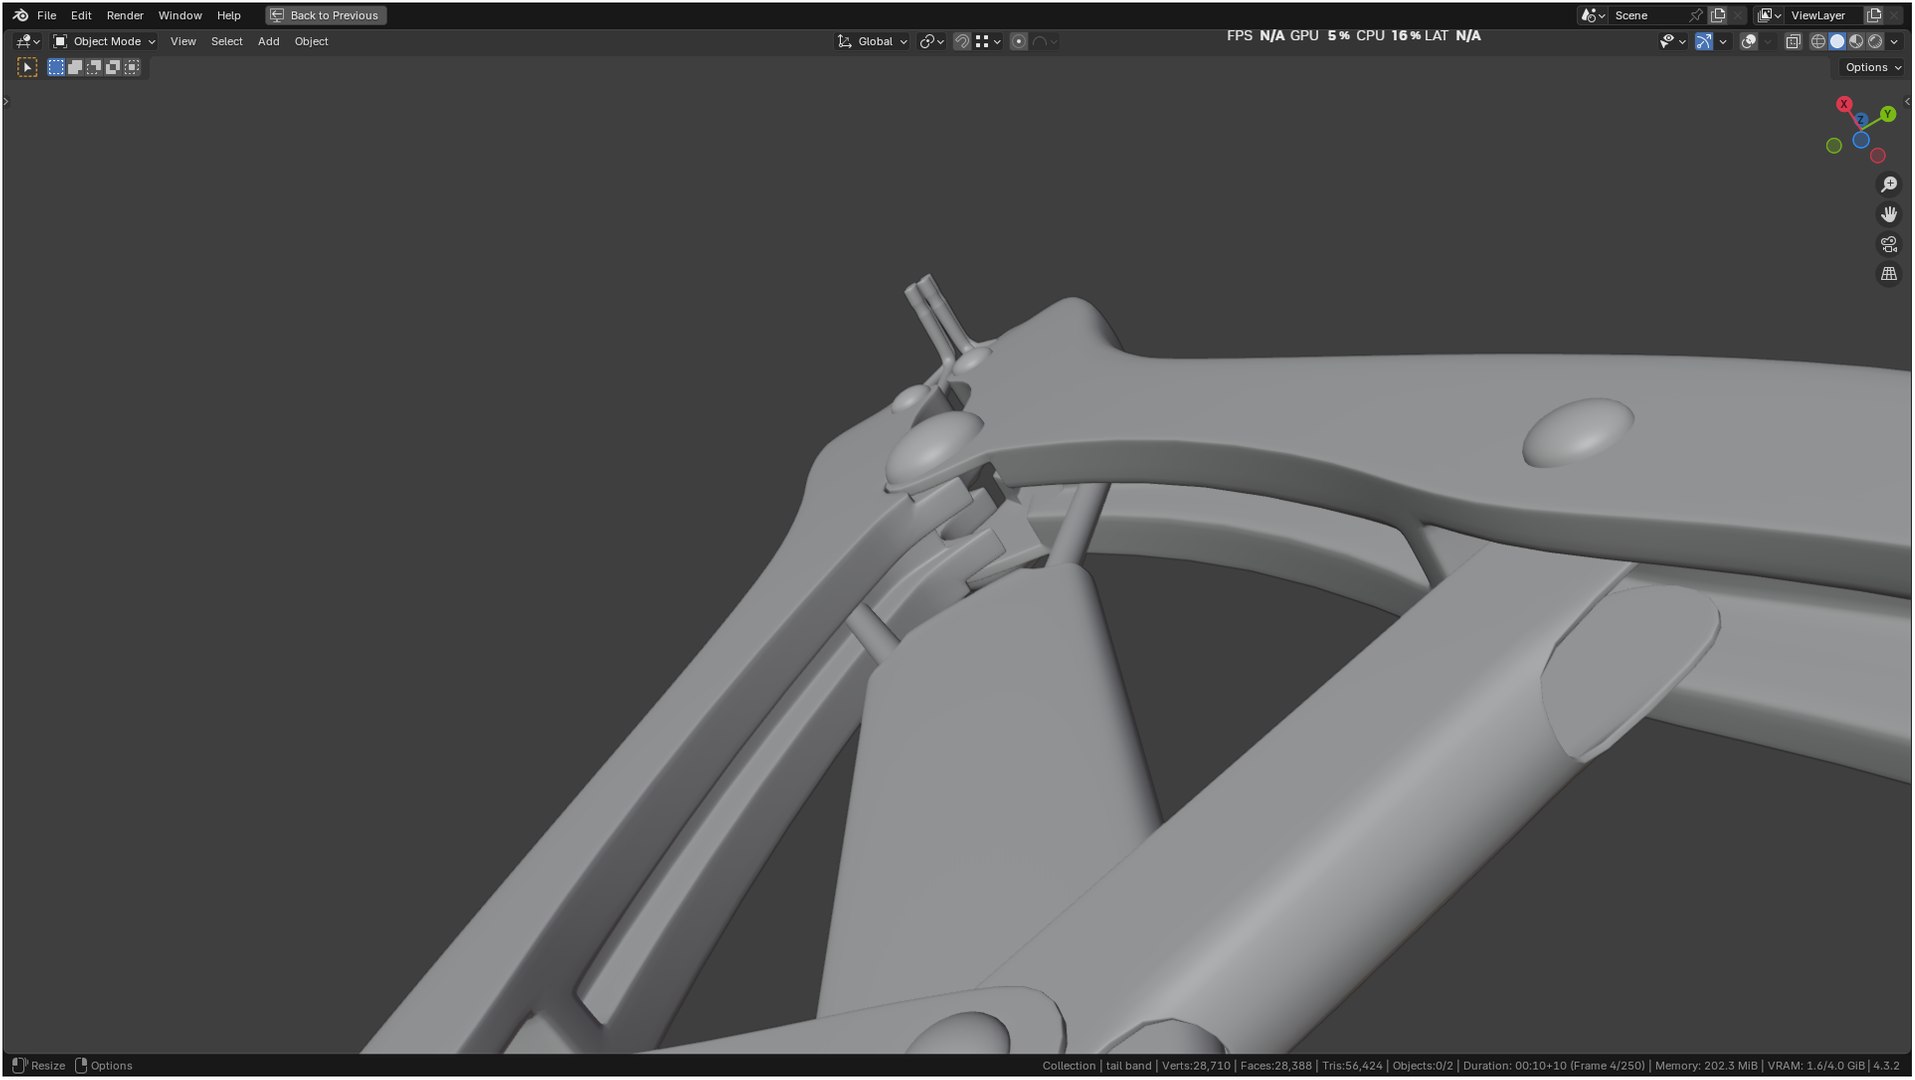The image size is (1915, 1080).
Task: Click the Blender logo icon
Action: coord(20,15)
